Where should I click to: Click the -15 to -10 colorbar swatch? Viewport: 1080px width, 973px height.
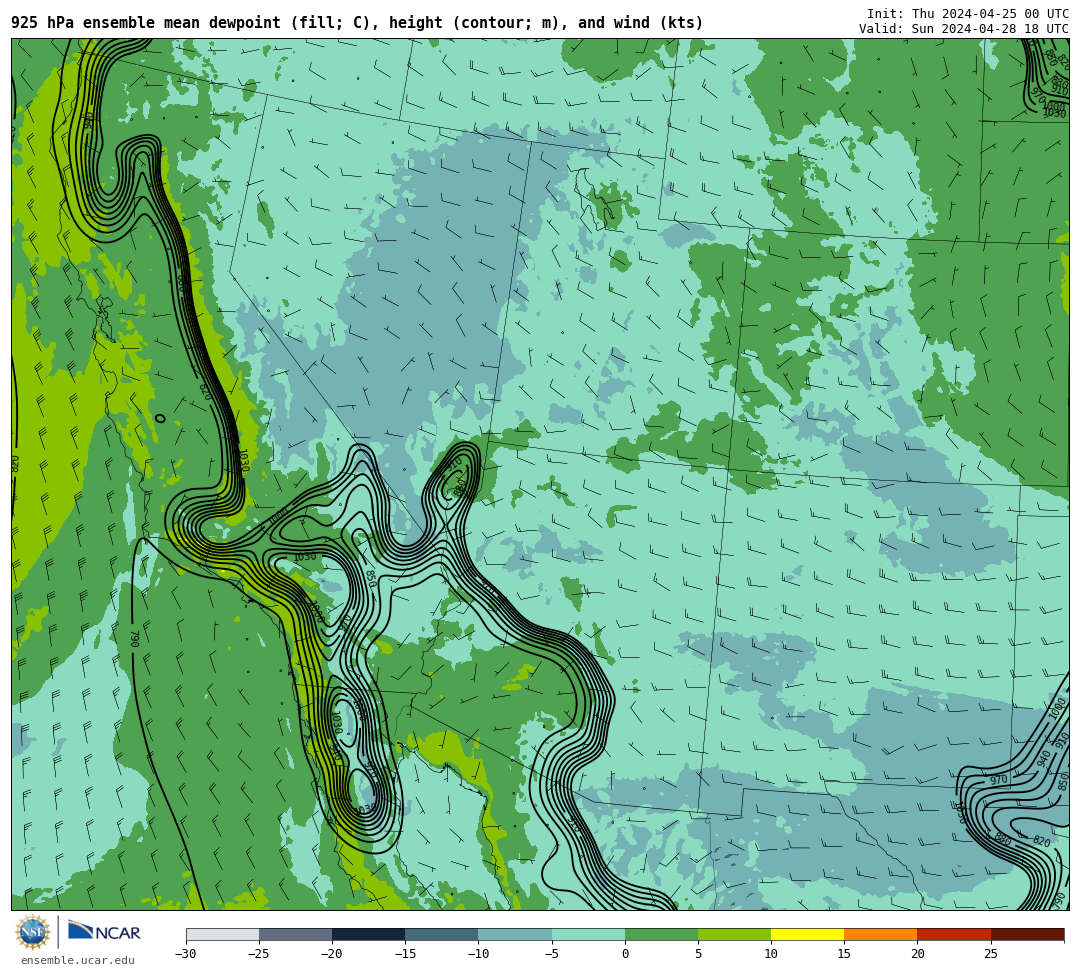(442, 934)
